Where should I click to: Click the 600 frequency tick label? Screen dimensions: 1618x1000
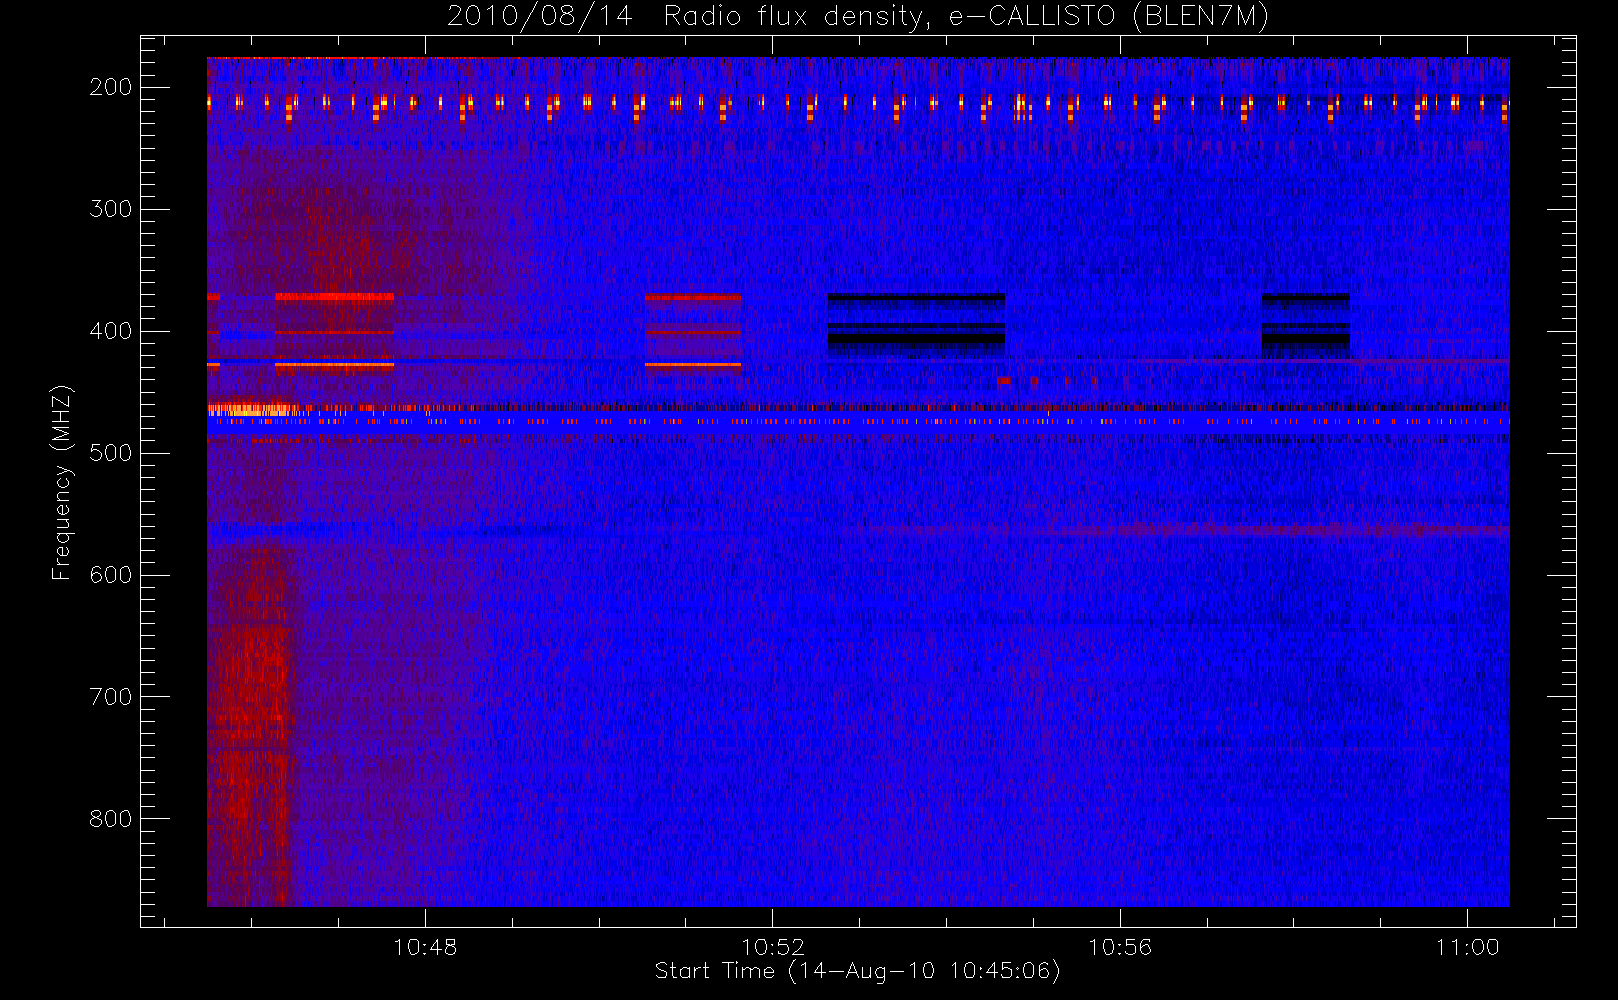[111, 575]
